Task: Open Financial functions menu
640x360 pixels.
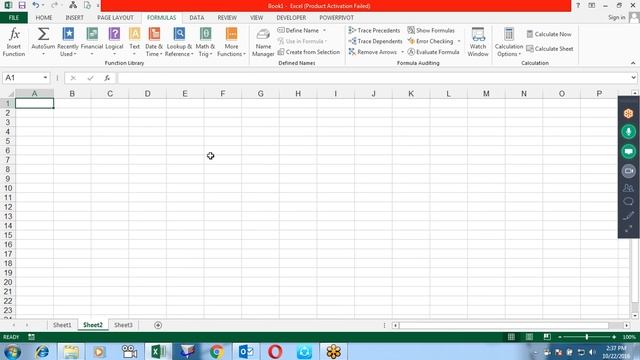Action: click(x=92, y=42)
